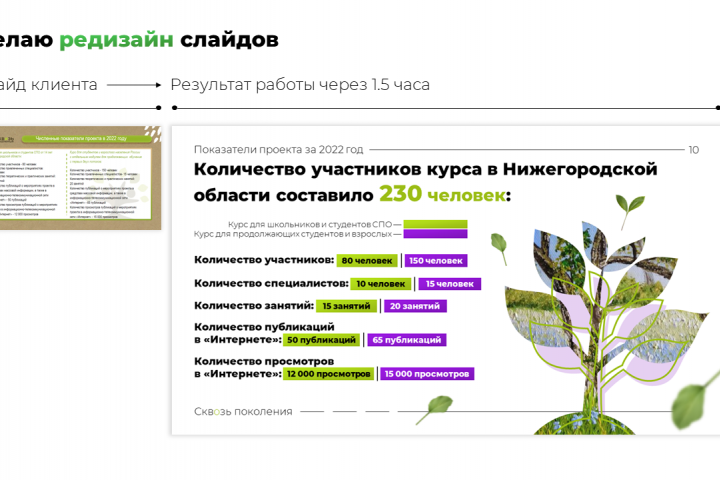Click the label 'Количество специалистов:'
This screenshot has width=720, height=480.
(x=271, y=283)
